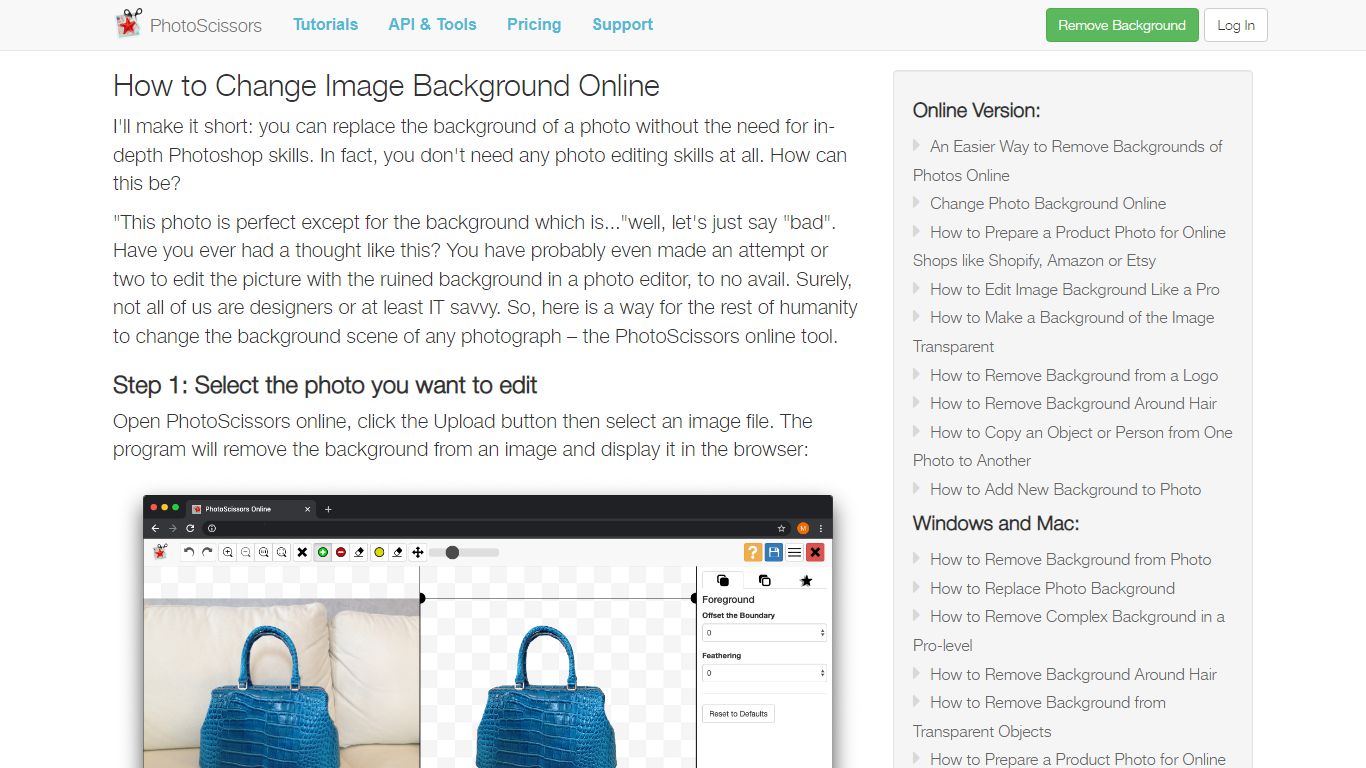
Task: Open the Tutorials menu item
Action: coord(325,24)
